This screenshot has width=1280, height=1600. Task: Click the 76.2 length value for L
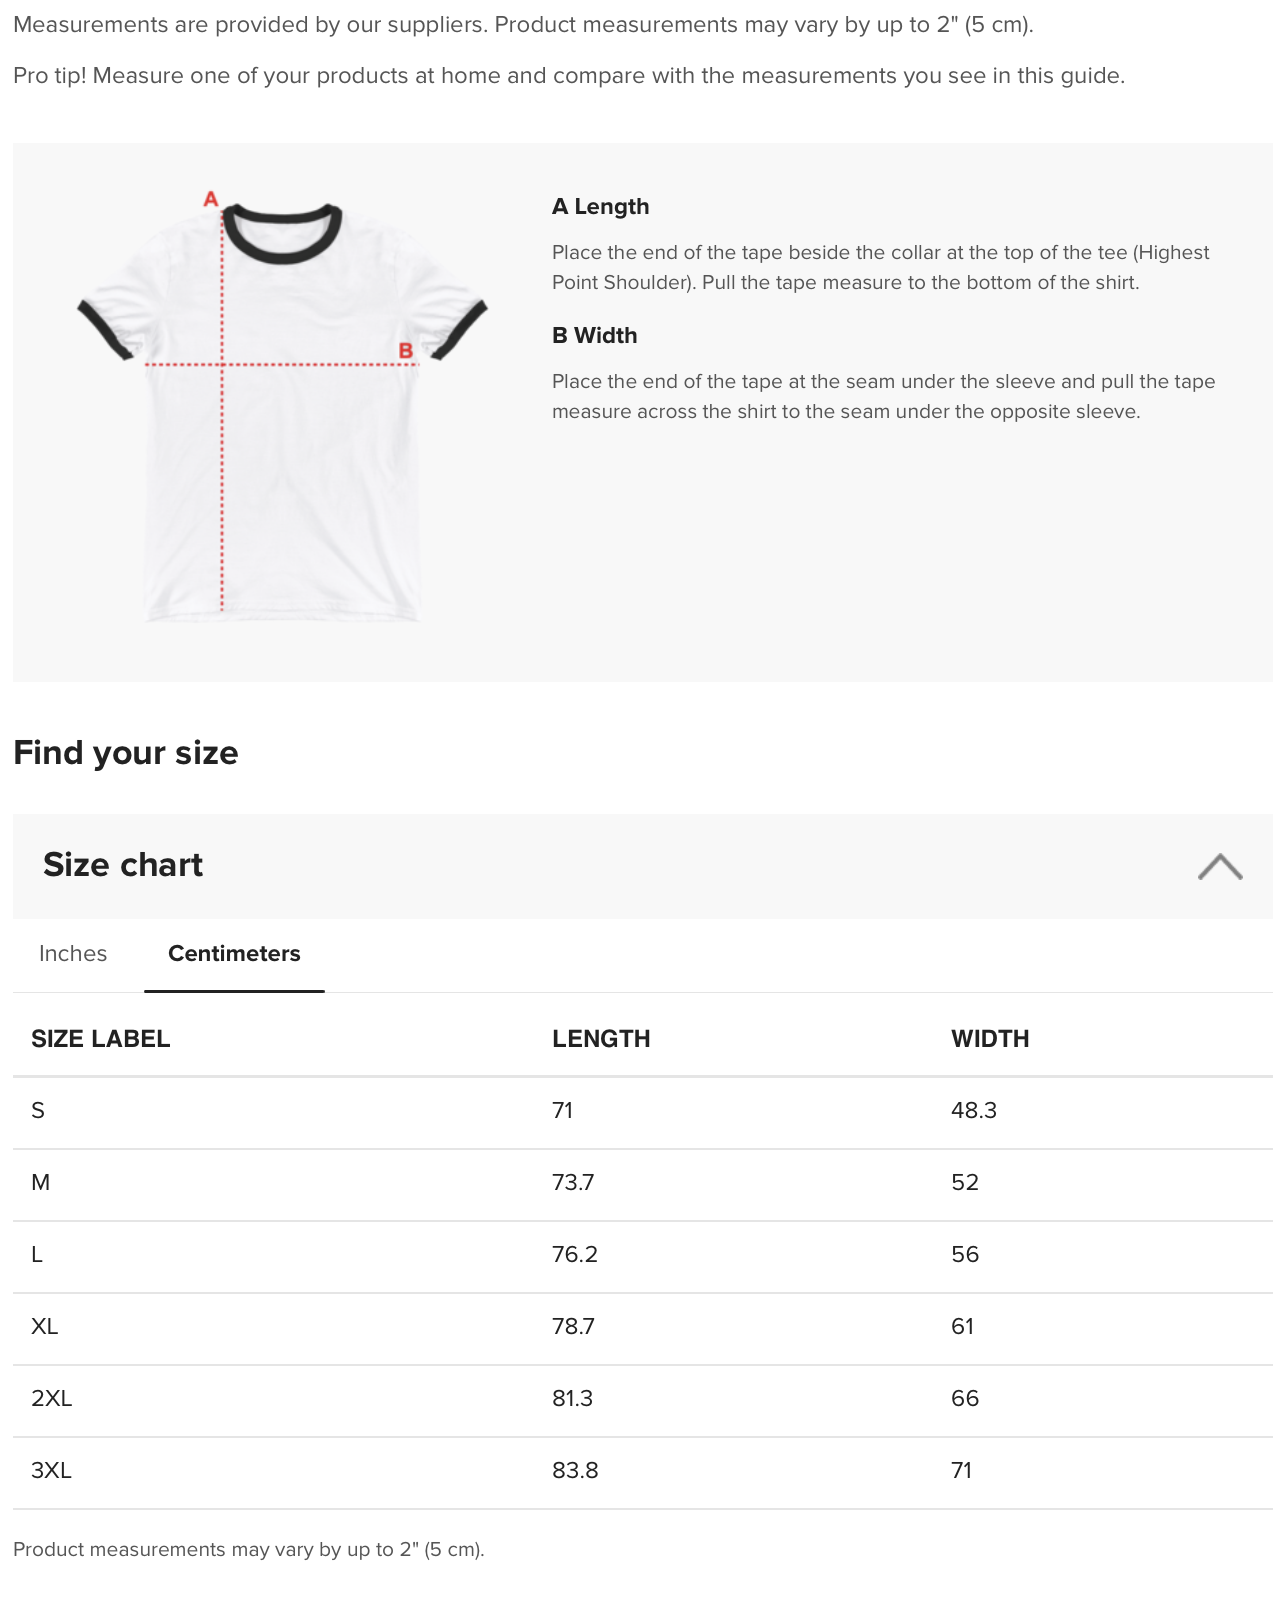pyautogui.click(x=575, y=1255)
